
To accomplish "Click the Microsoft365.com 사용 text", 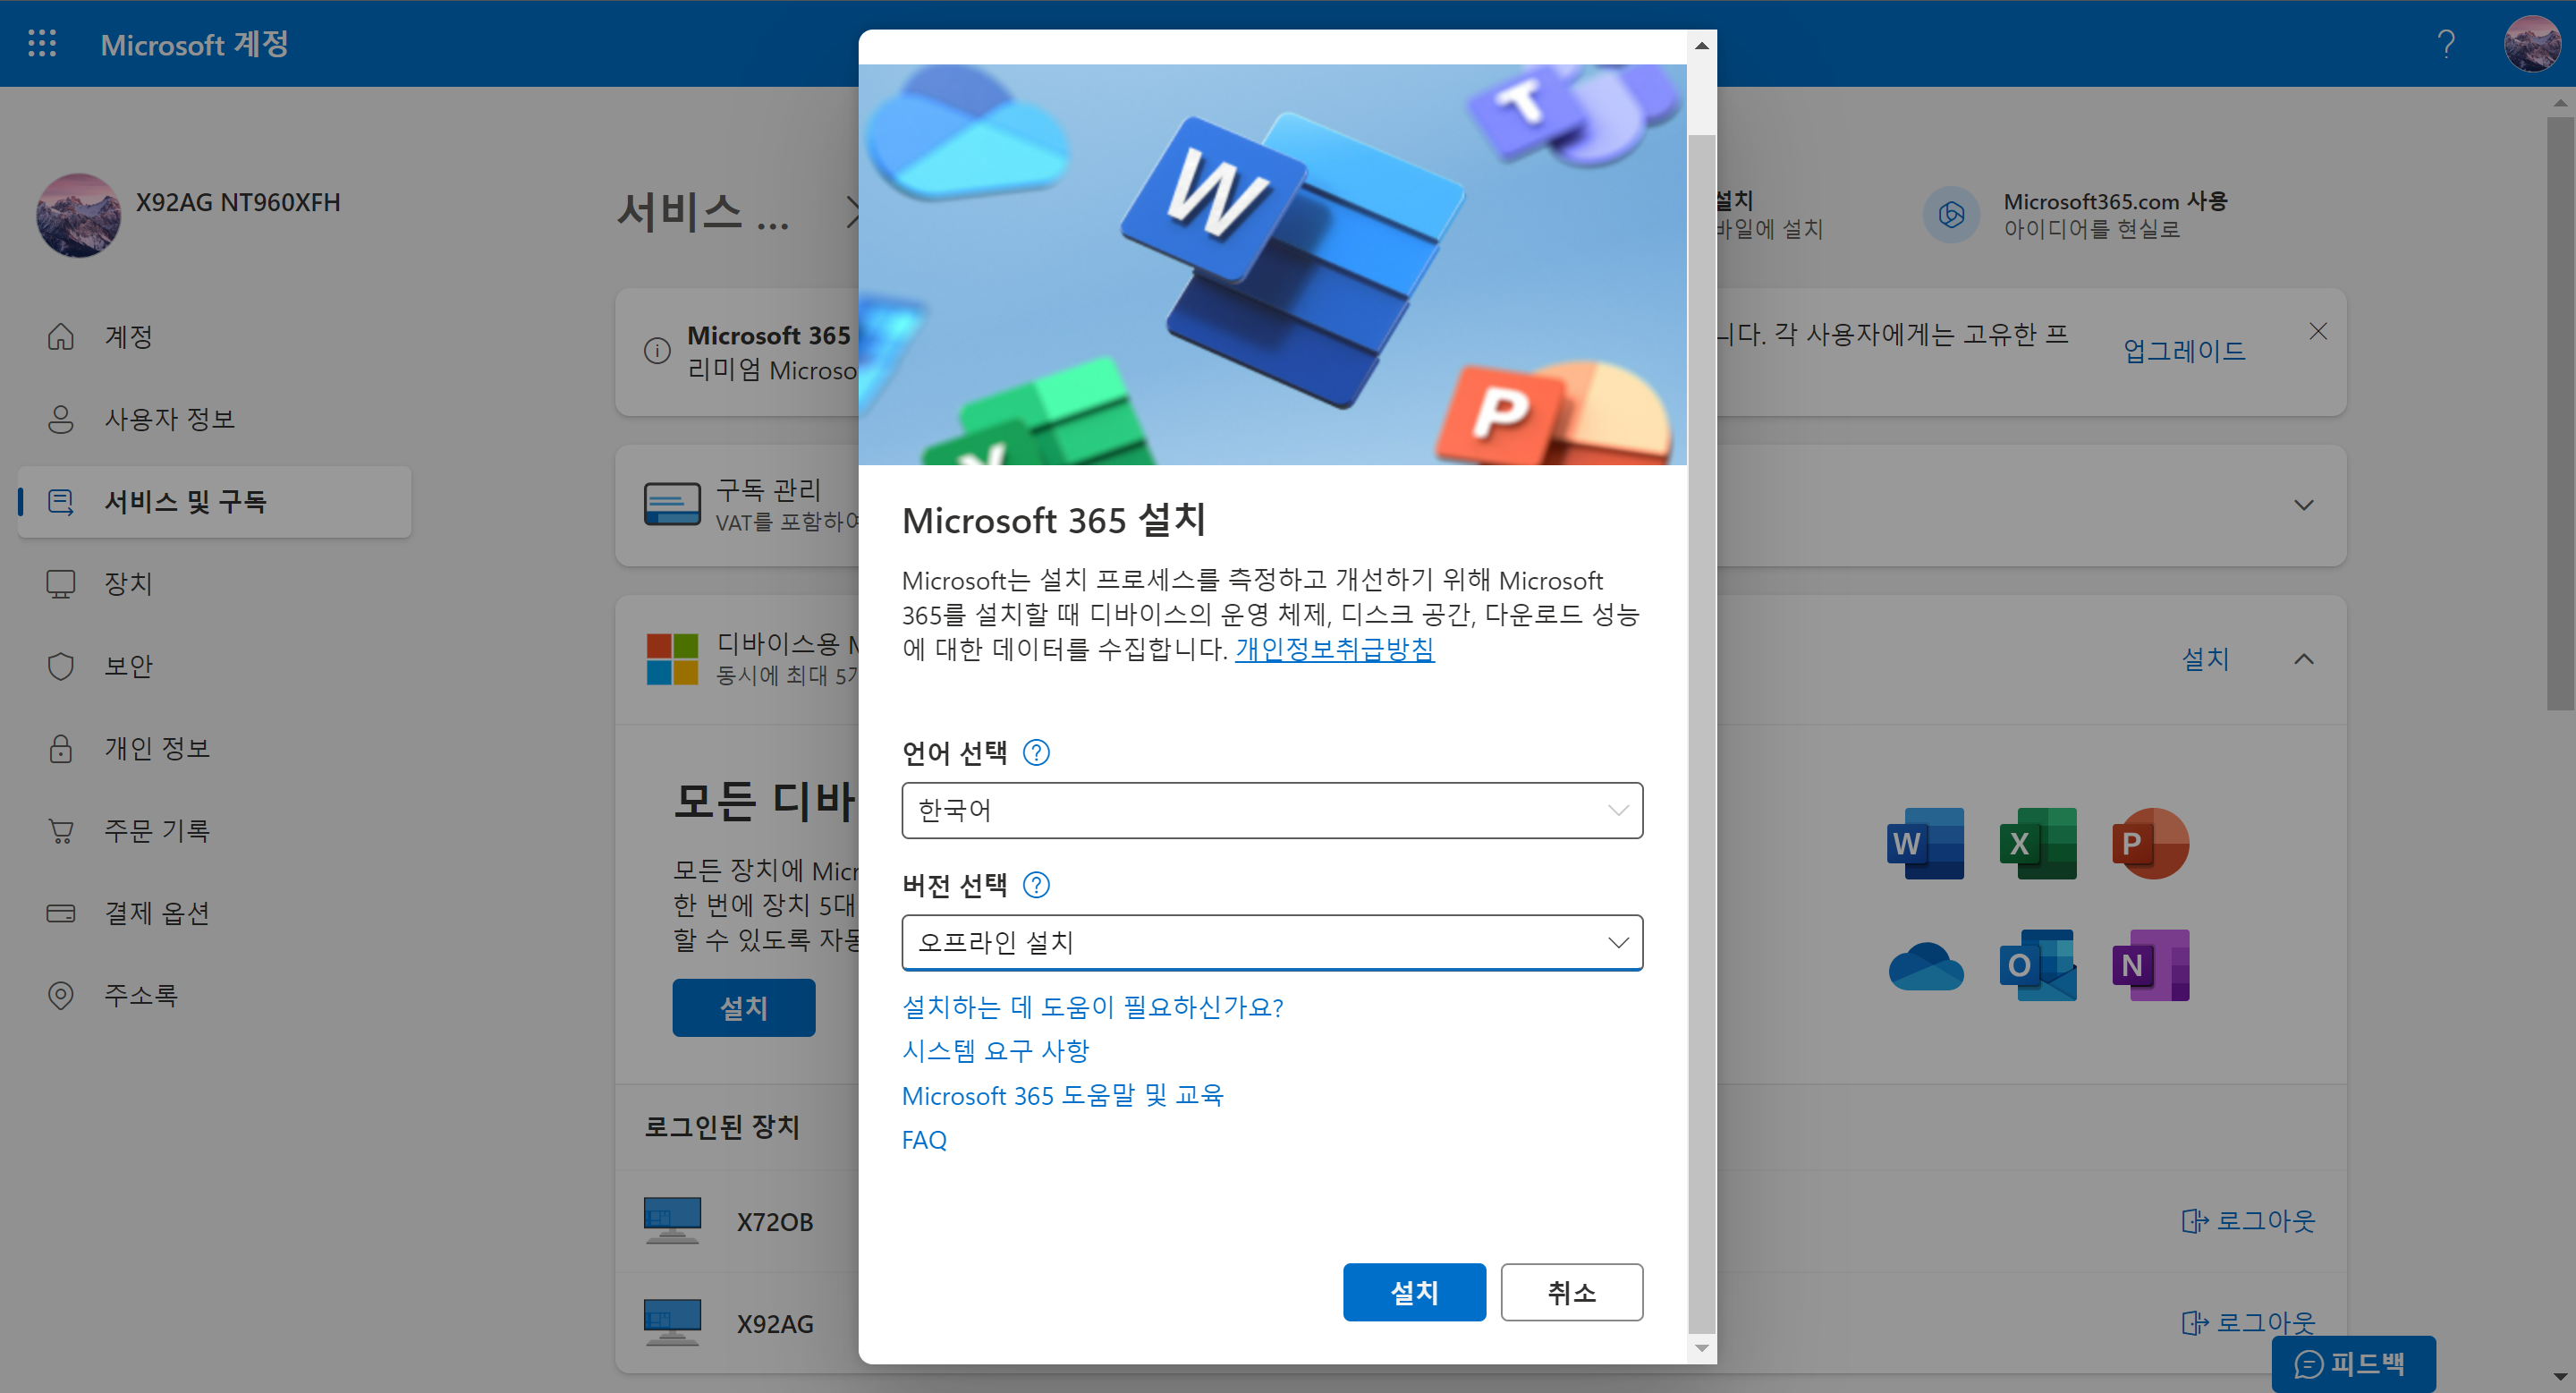I will (x=2115, y=202).
